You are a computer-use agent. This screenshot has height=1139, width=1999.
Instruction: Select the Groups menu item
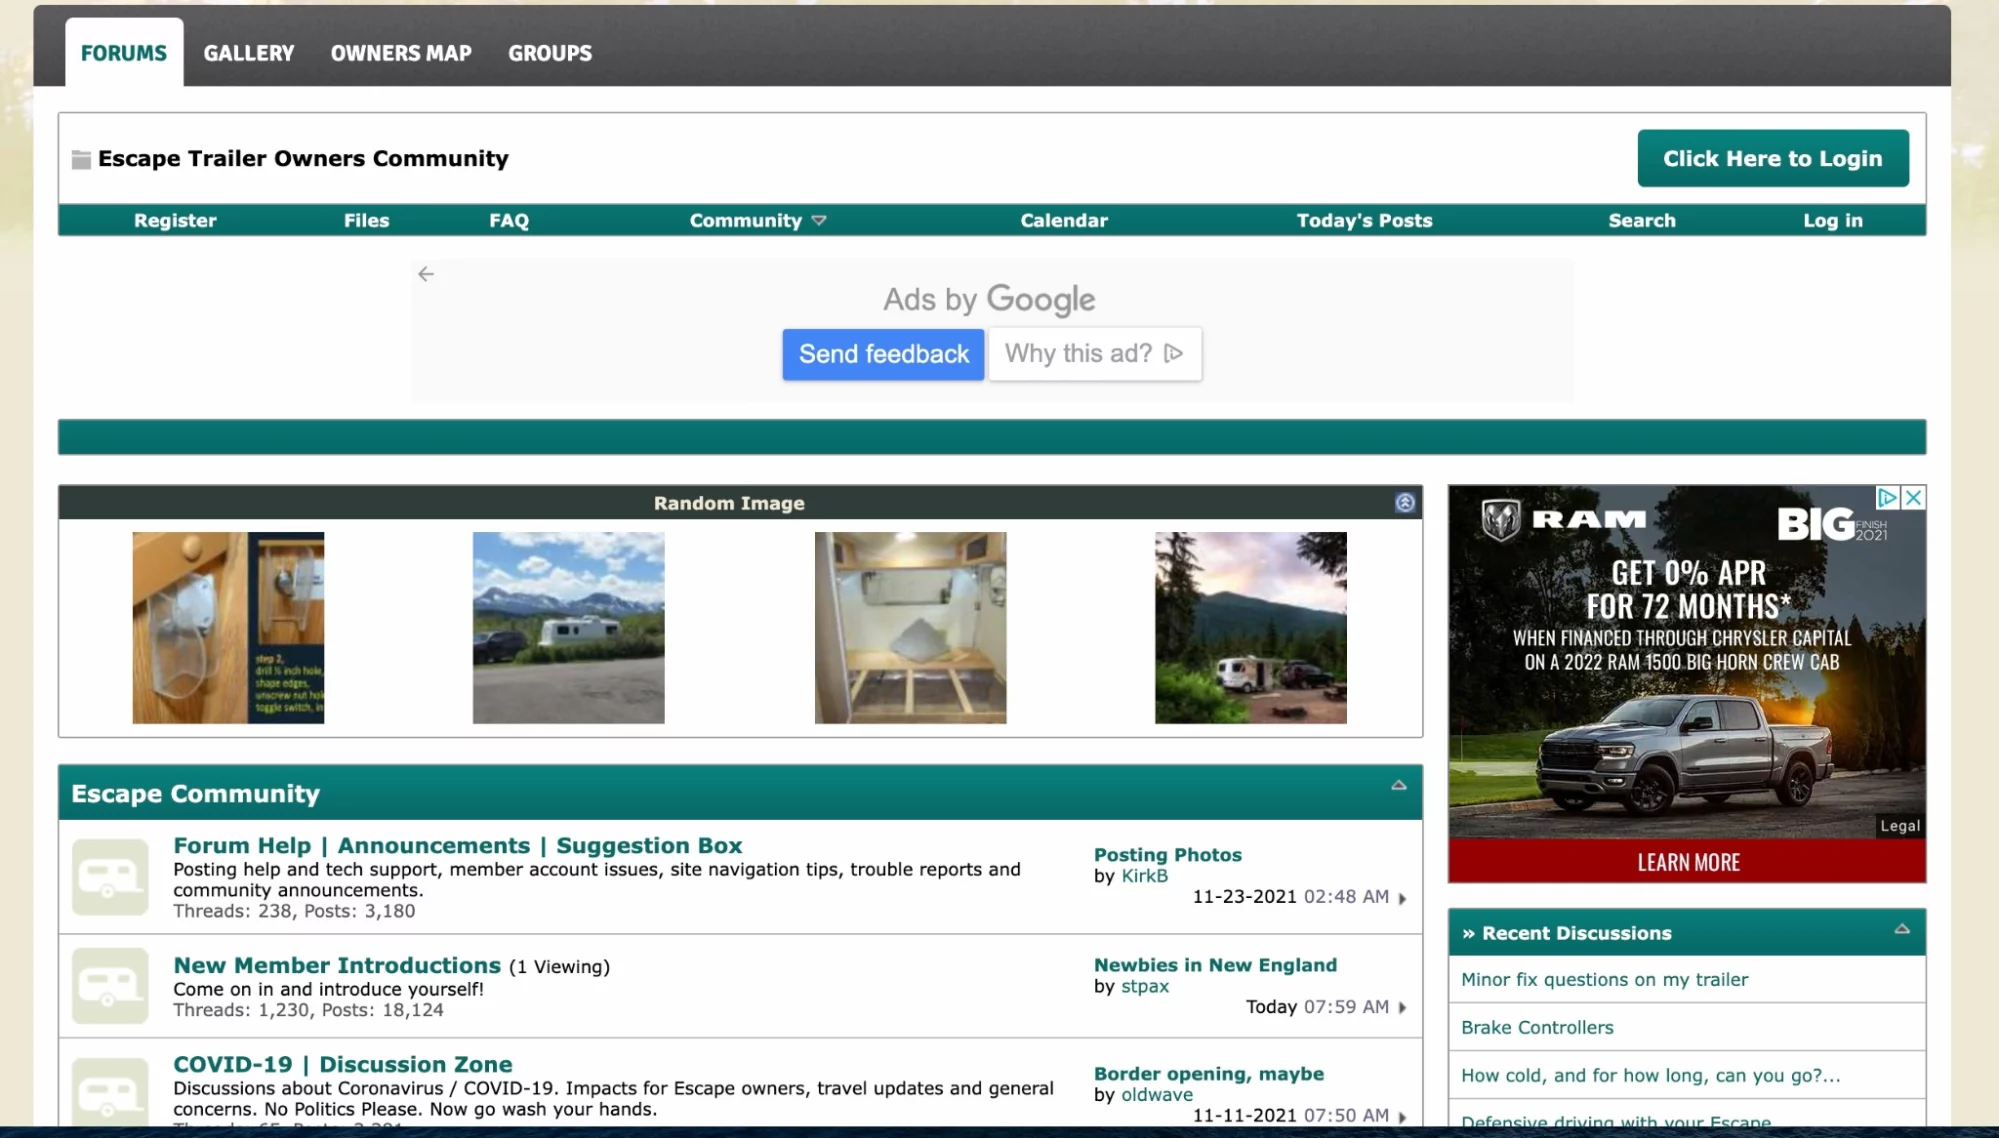(x=549, y=52)
